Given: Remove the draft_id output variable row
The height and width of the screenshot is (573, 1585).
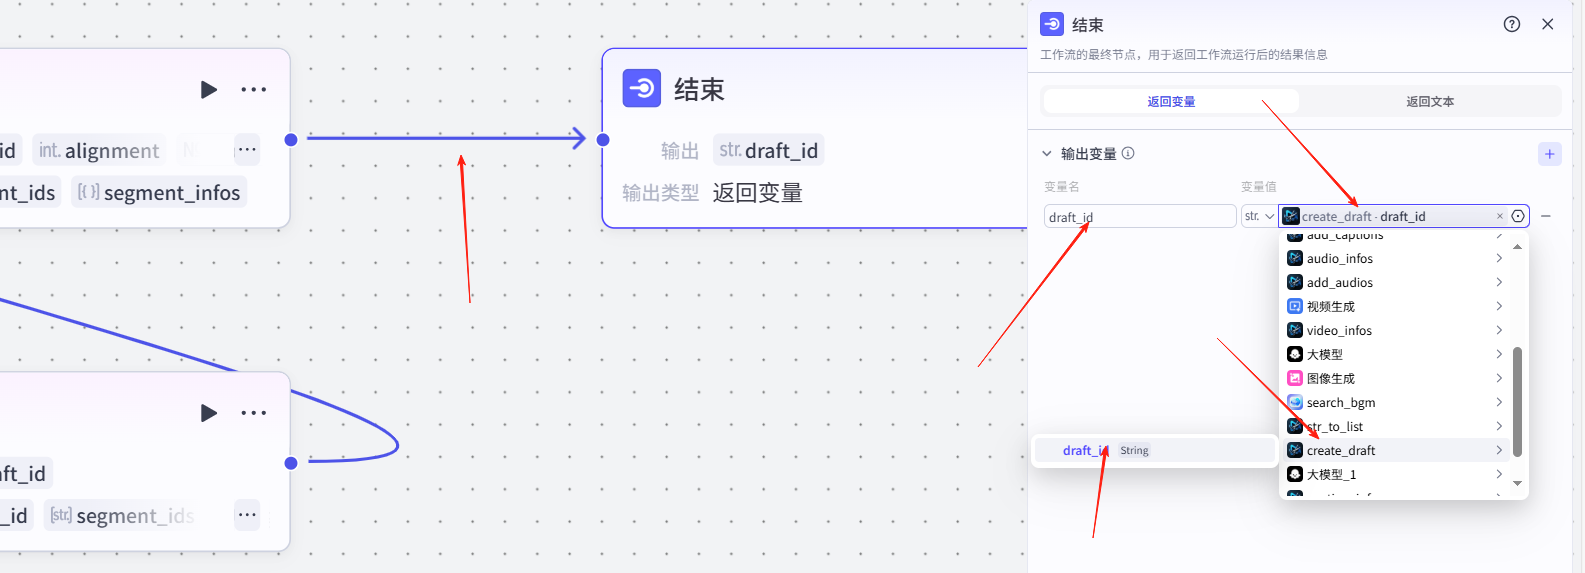Looking at the screenshot, I should [1546, 216].
